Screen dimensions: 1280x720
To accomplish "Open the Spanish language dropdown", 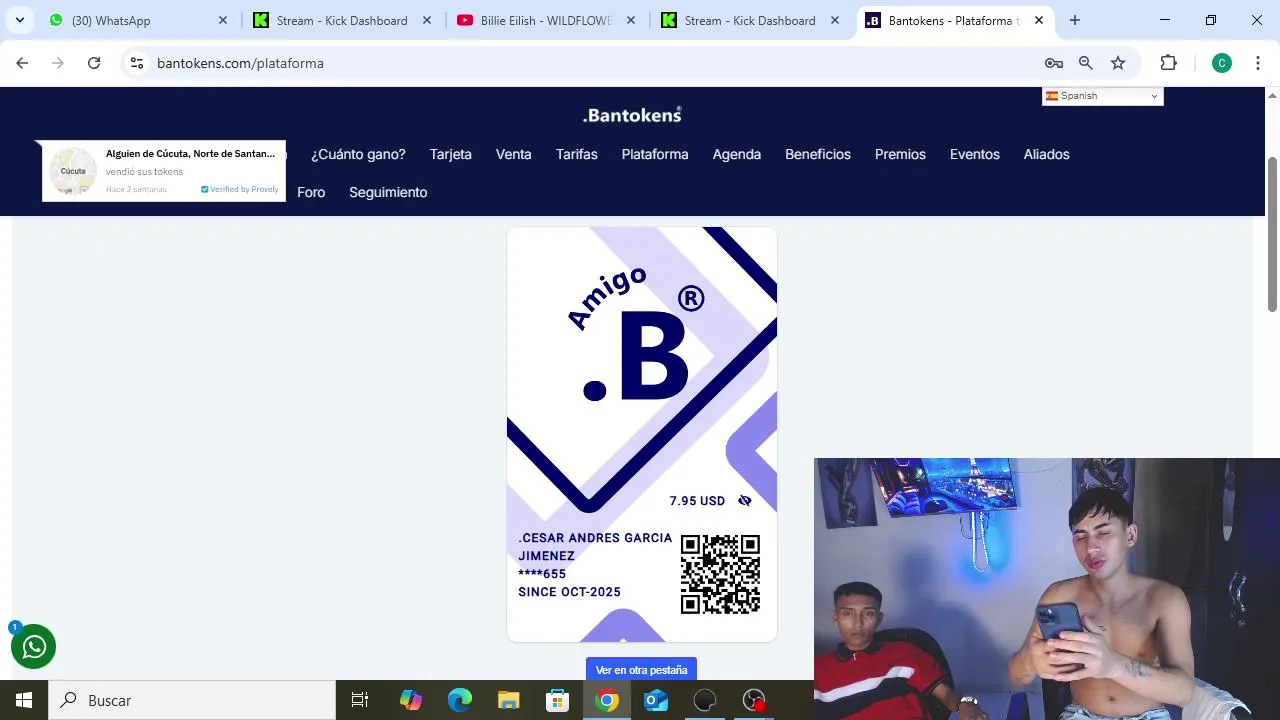I will pos(1102,96).
